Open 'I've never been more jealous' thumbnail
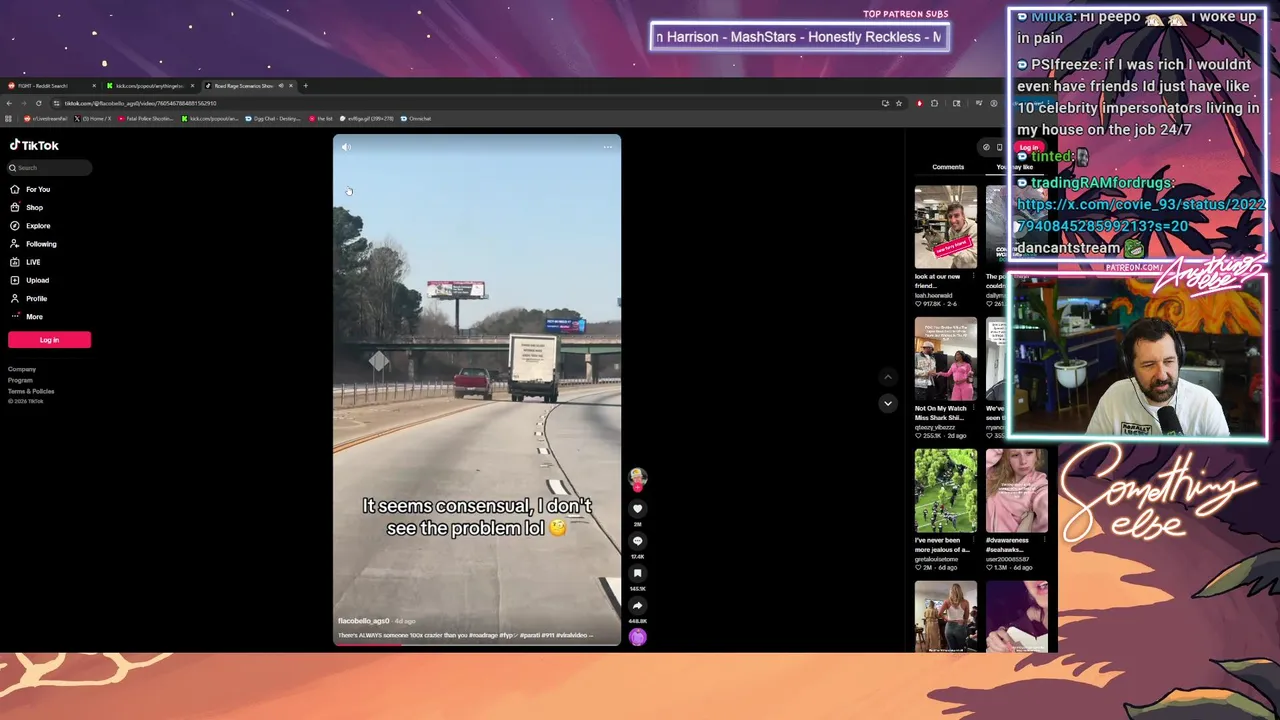Viewport: 1280px width, 720px height. click(946, 491)
